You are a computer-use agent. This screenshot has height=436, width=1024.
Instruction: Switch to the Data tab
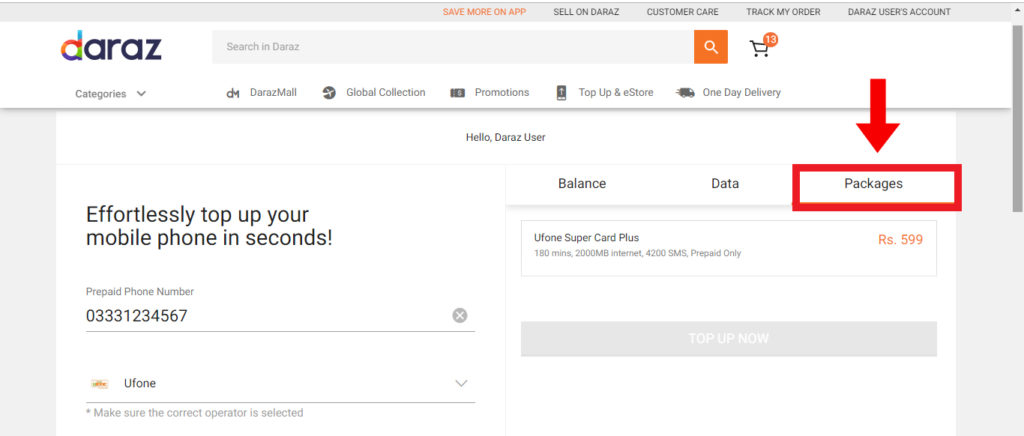click(x=725, y=184)
